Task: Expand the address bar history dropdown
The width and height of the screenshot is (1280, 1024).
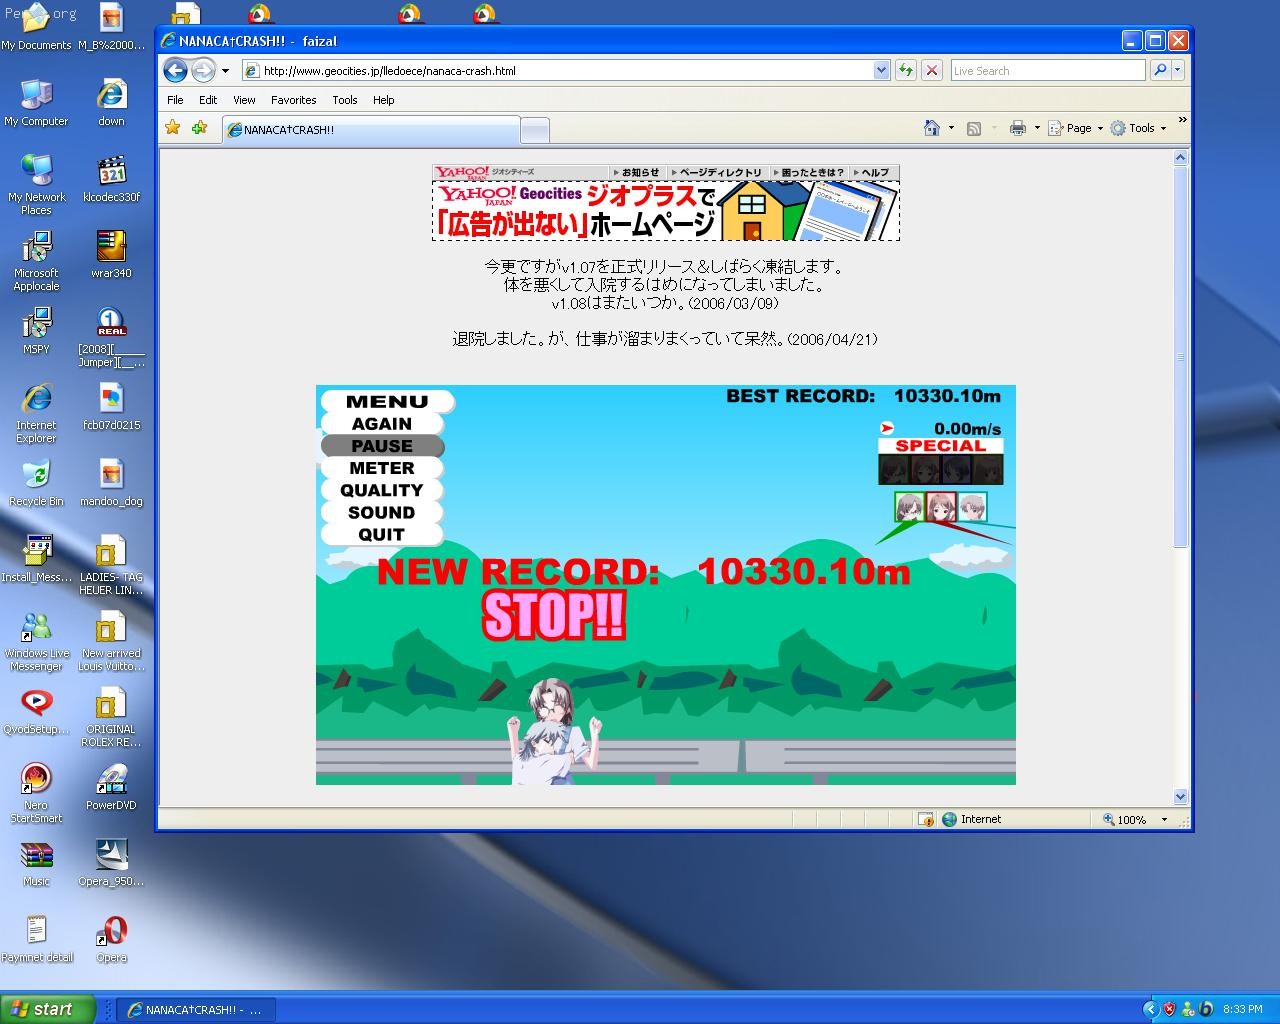Action: (881, 71)
